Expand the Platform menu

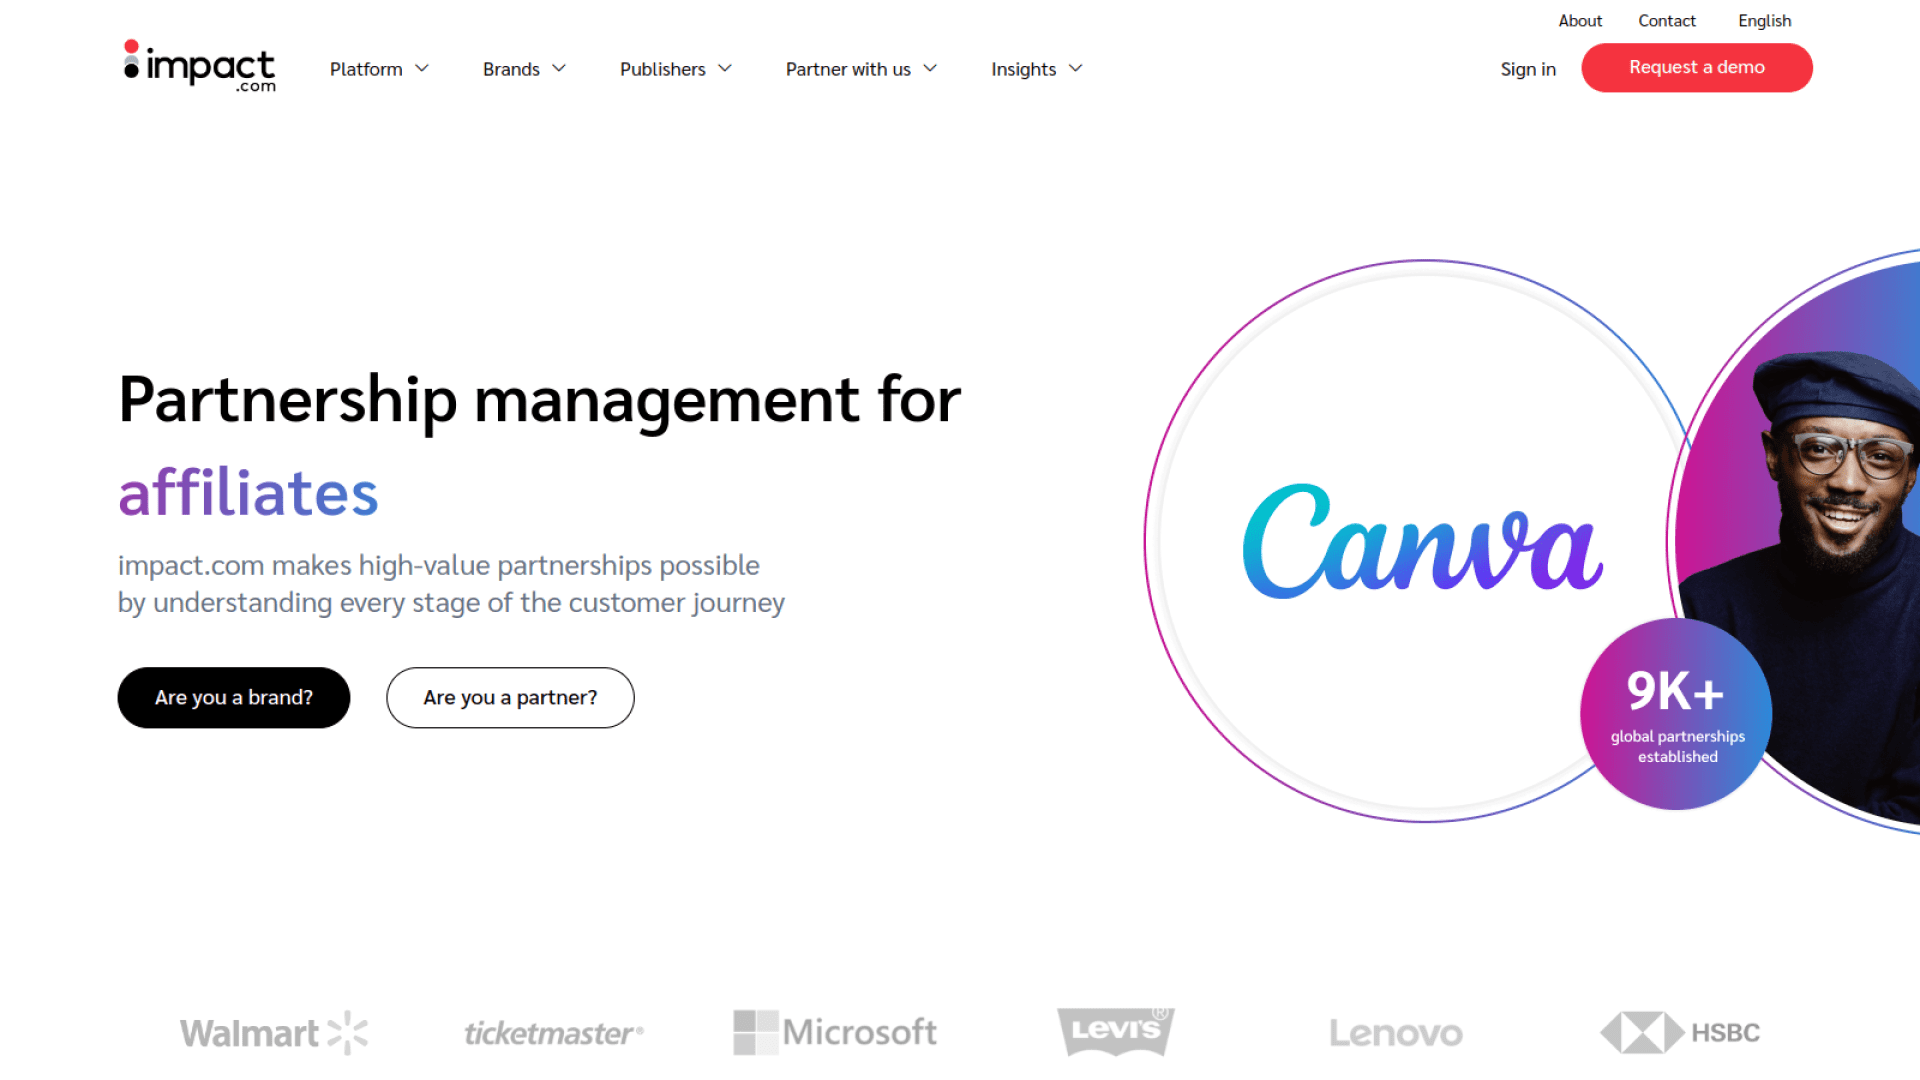[x=378, y=69]
